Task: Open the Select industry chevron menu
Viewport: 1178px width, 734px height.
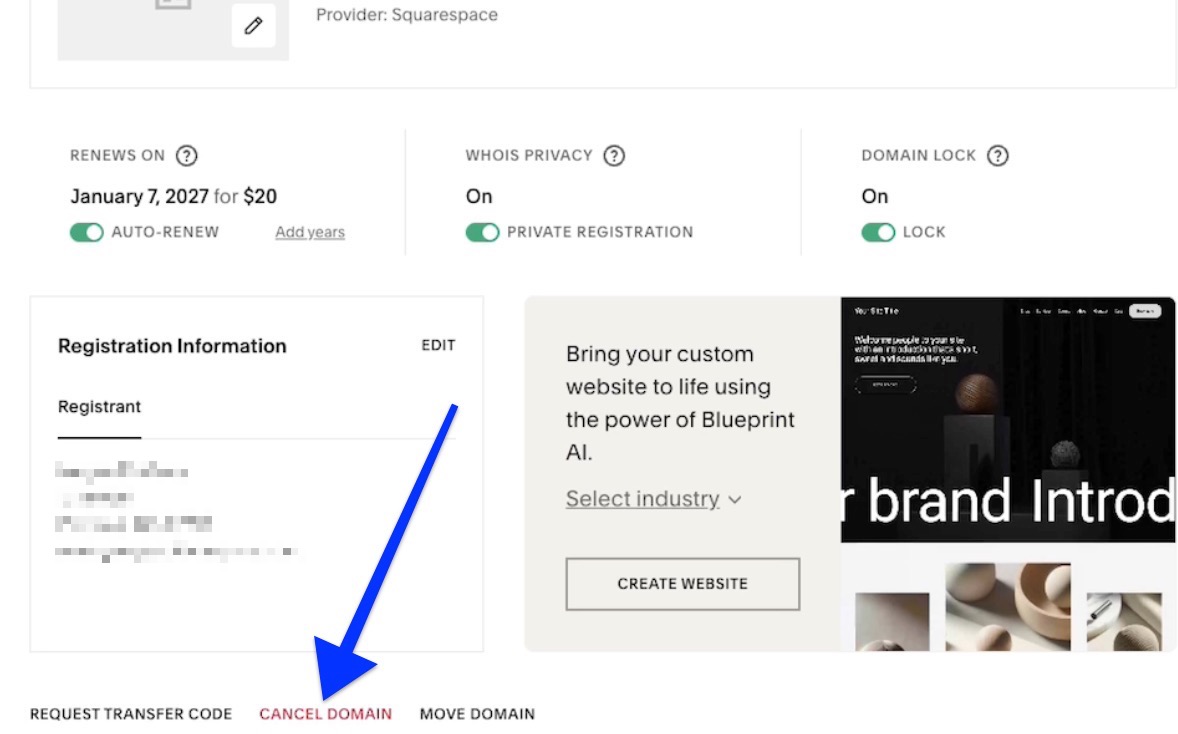Action: click(735, 499)
